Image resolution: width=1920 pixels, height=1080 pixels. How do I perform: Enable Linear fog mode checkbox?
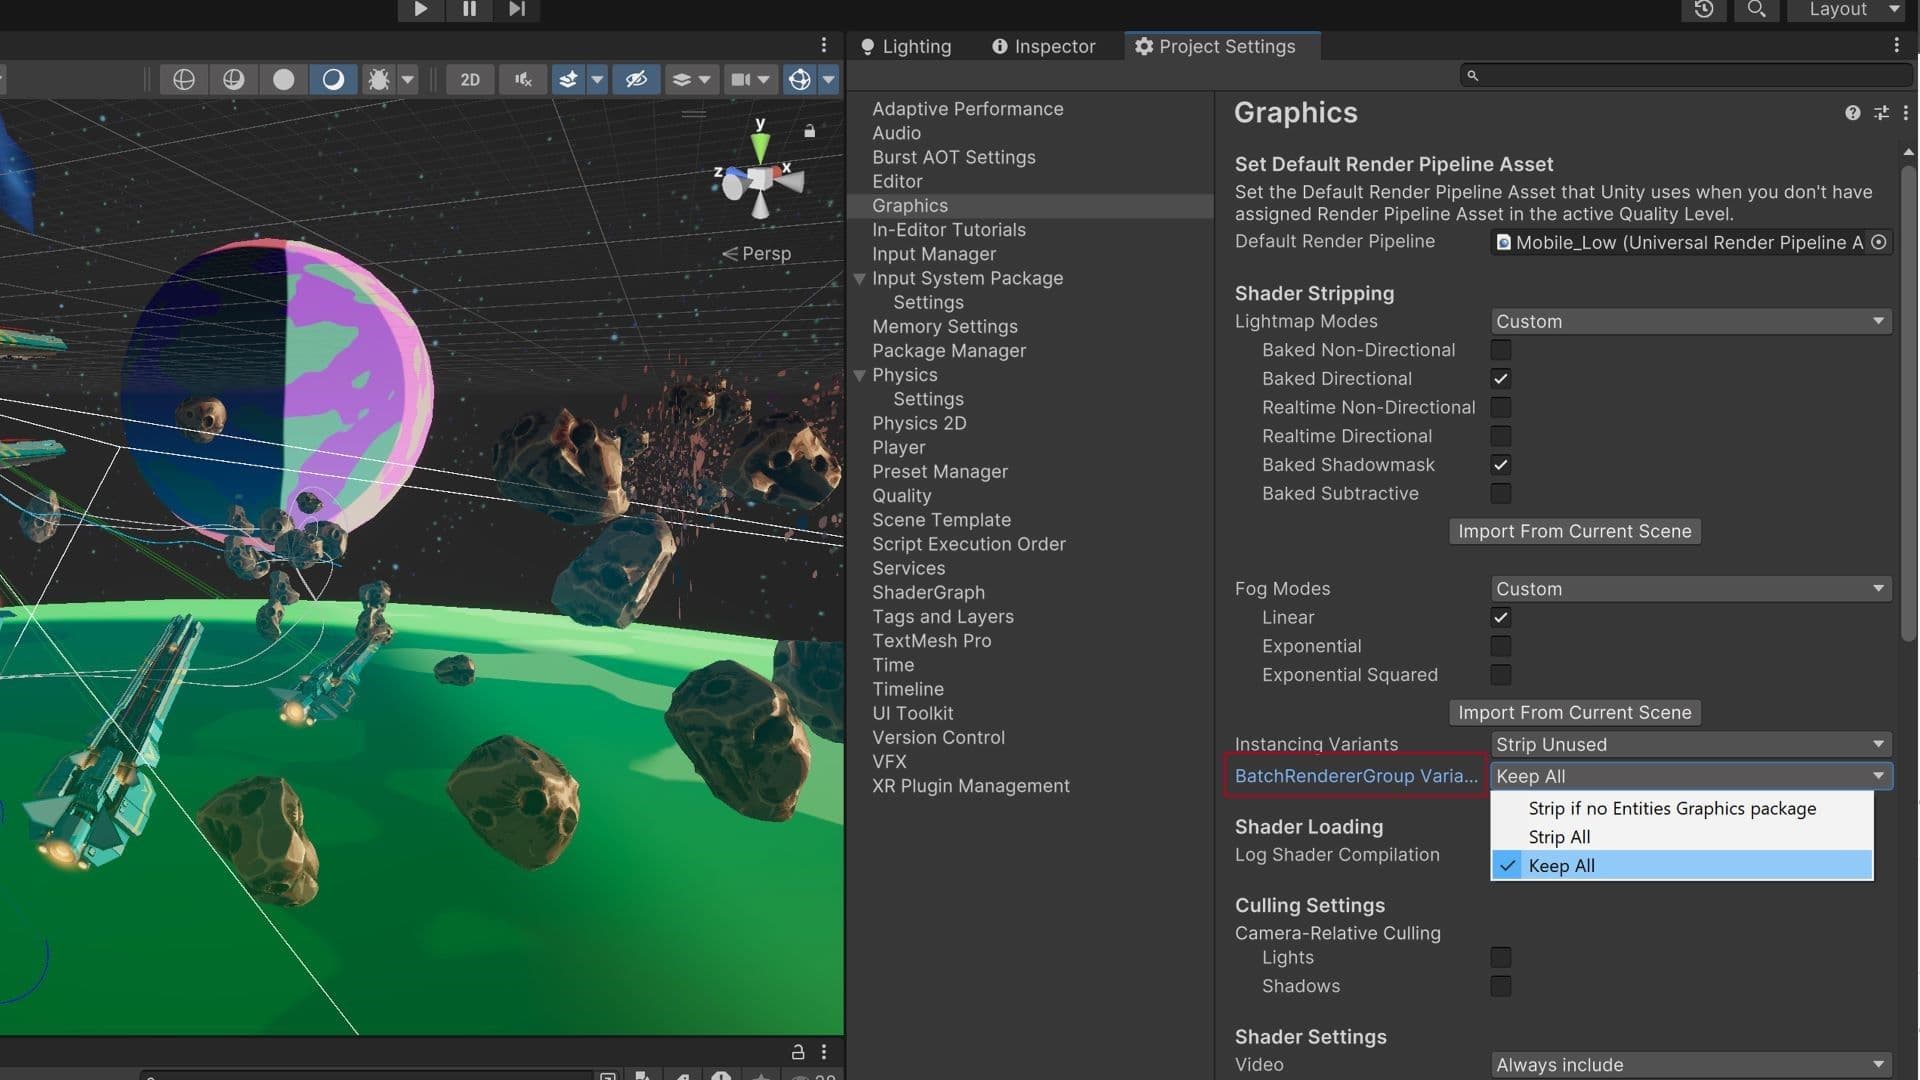click(1499, 617)
